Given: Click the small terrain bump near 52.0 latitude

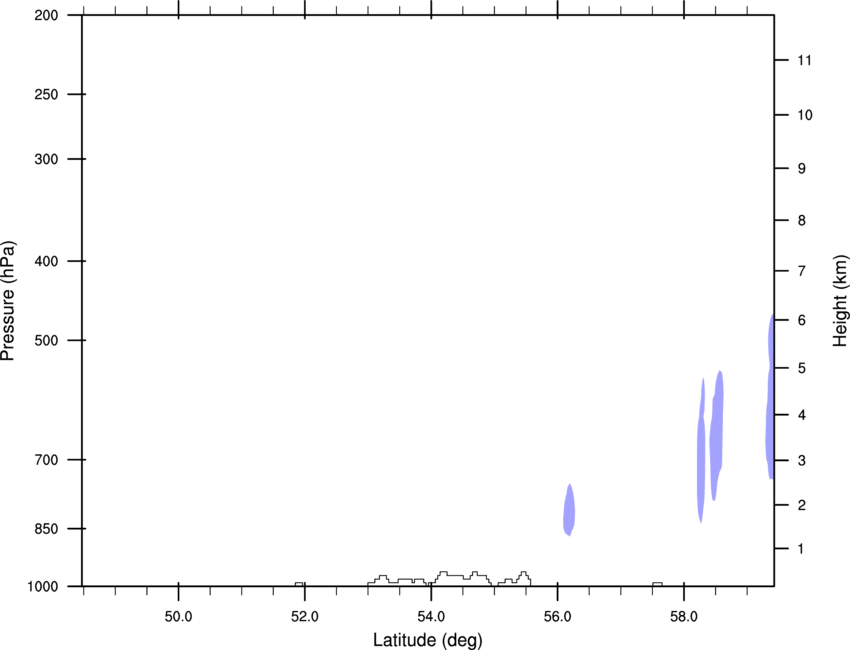Looking at the screenshot, I should 299,584.
